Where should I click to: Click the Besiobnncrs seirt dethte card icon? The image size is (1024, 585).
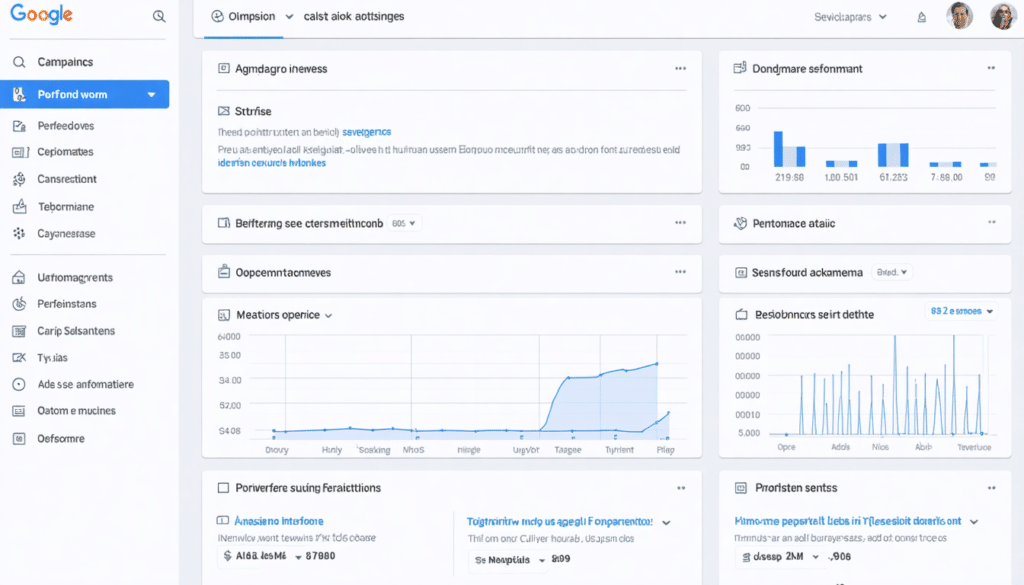click(741, 315)
